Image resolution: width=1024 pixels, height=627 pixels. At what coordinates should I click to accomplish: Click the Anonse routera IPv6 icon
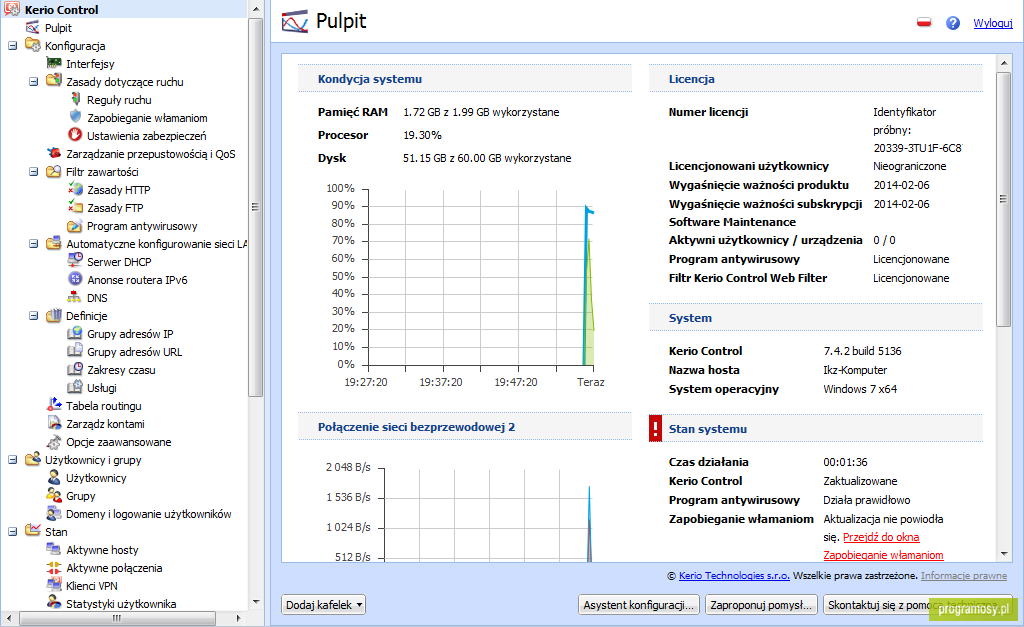click(x=75, y=279)
